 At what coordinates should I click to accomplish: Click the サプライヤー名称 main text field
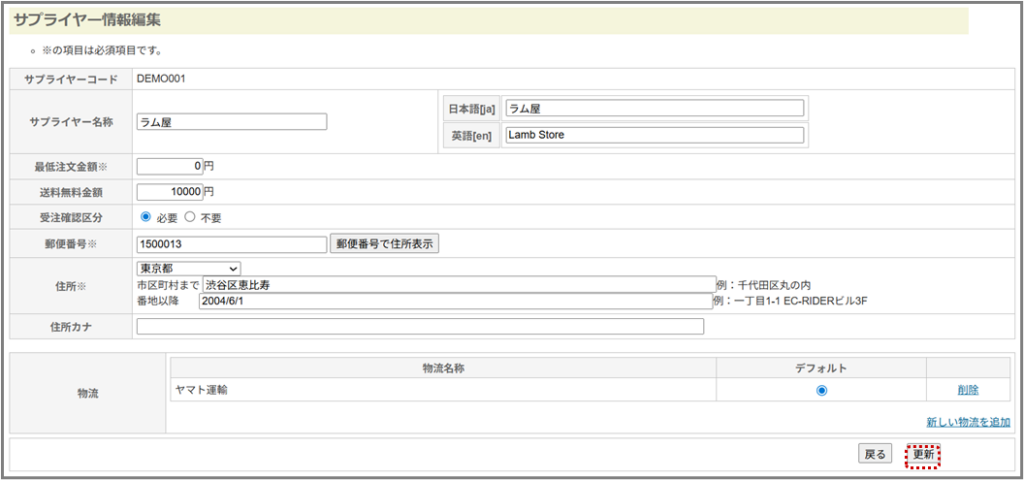tap(231, 122)
